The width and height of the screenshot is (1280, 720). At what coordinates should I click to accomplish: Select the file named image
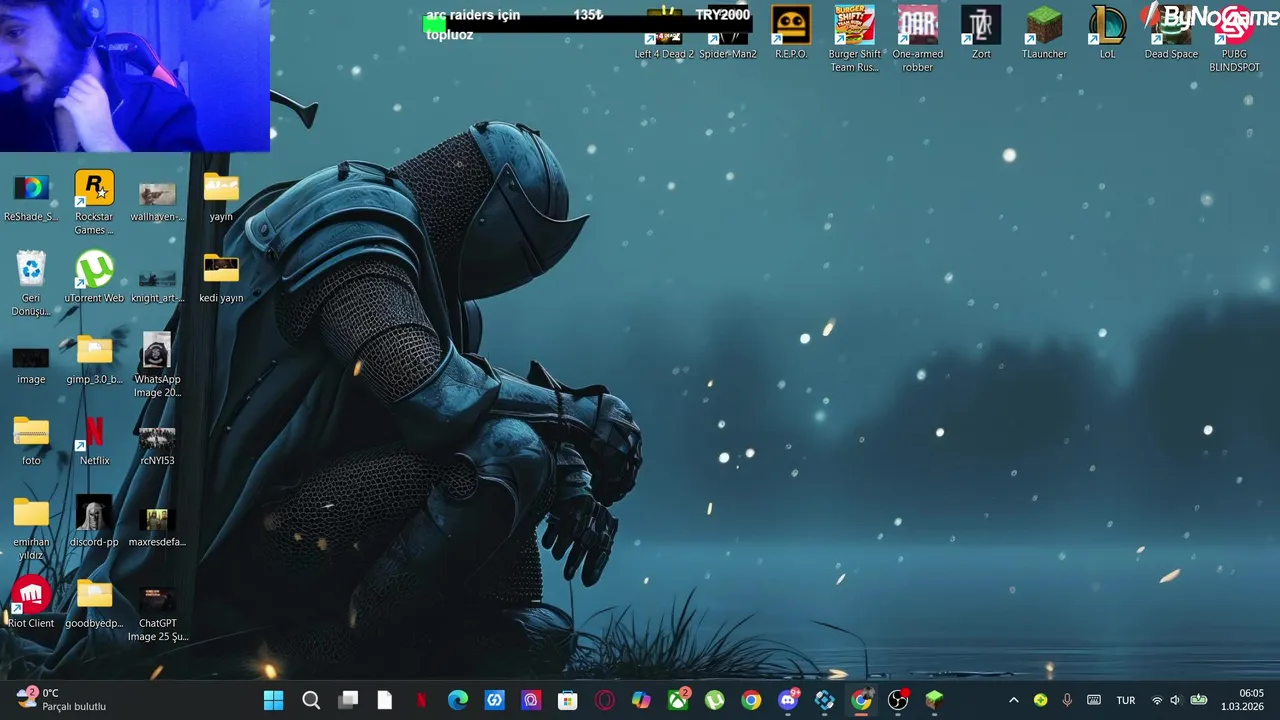pos(31,366)
